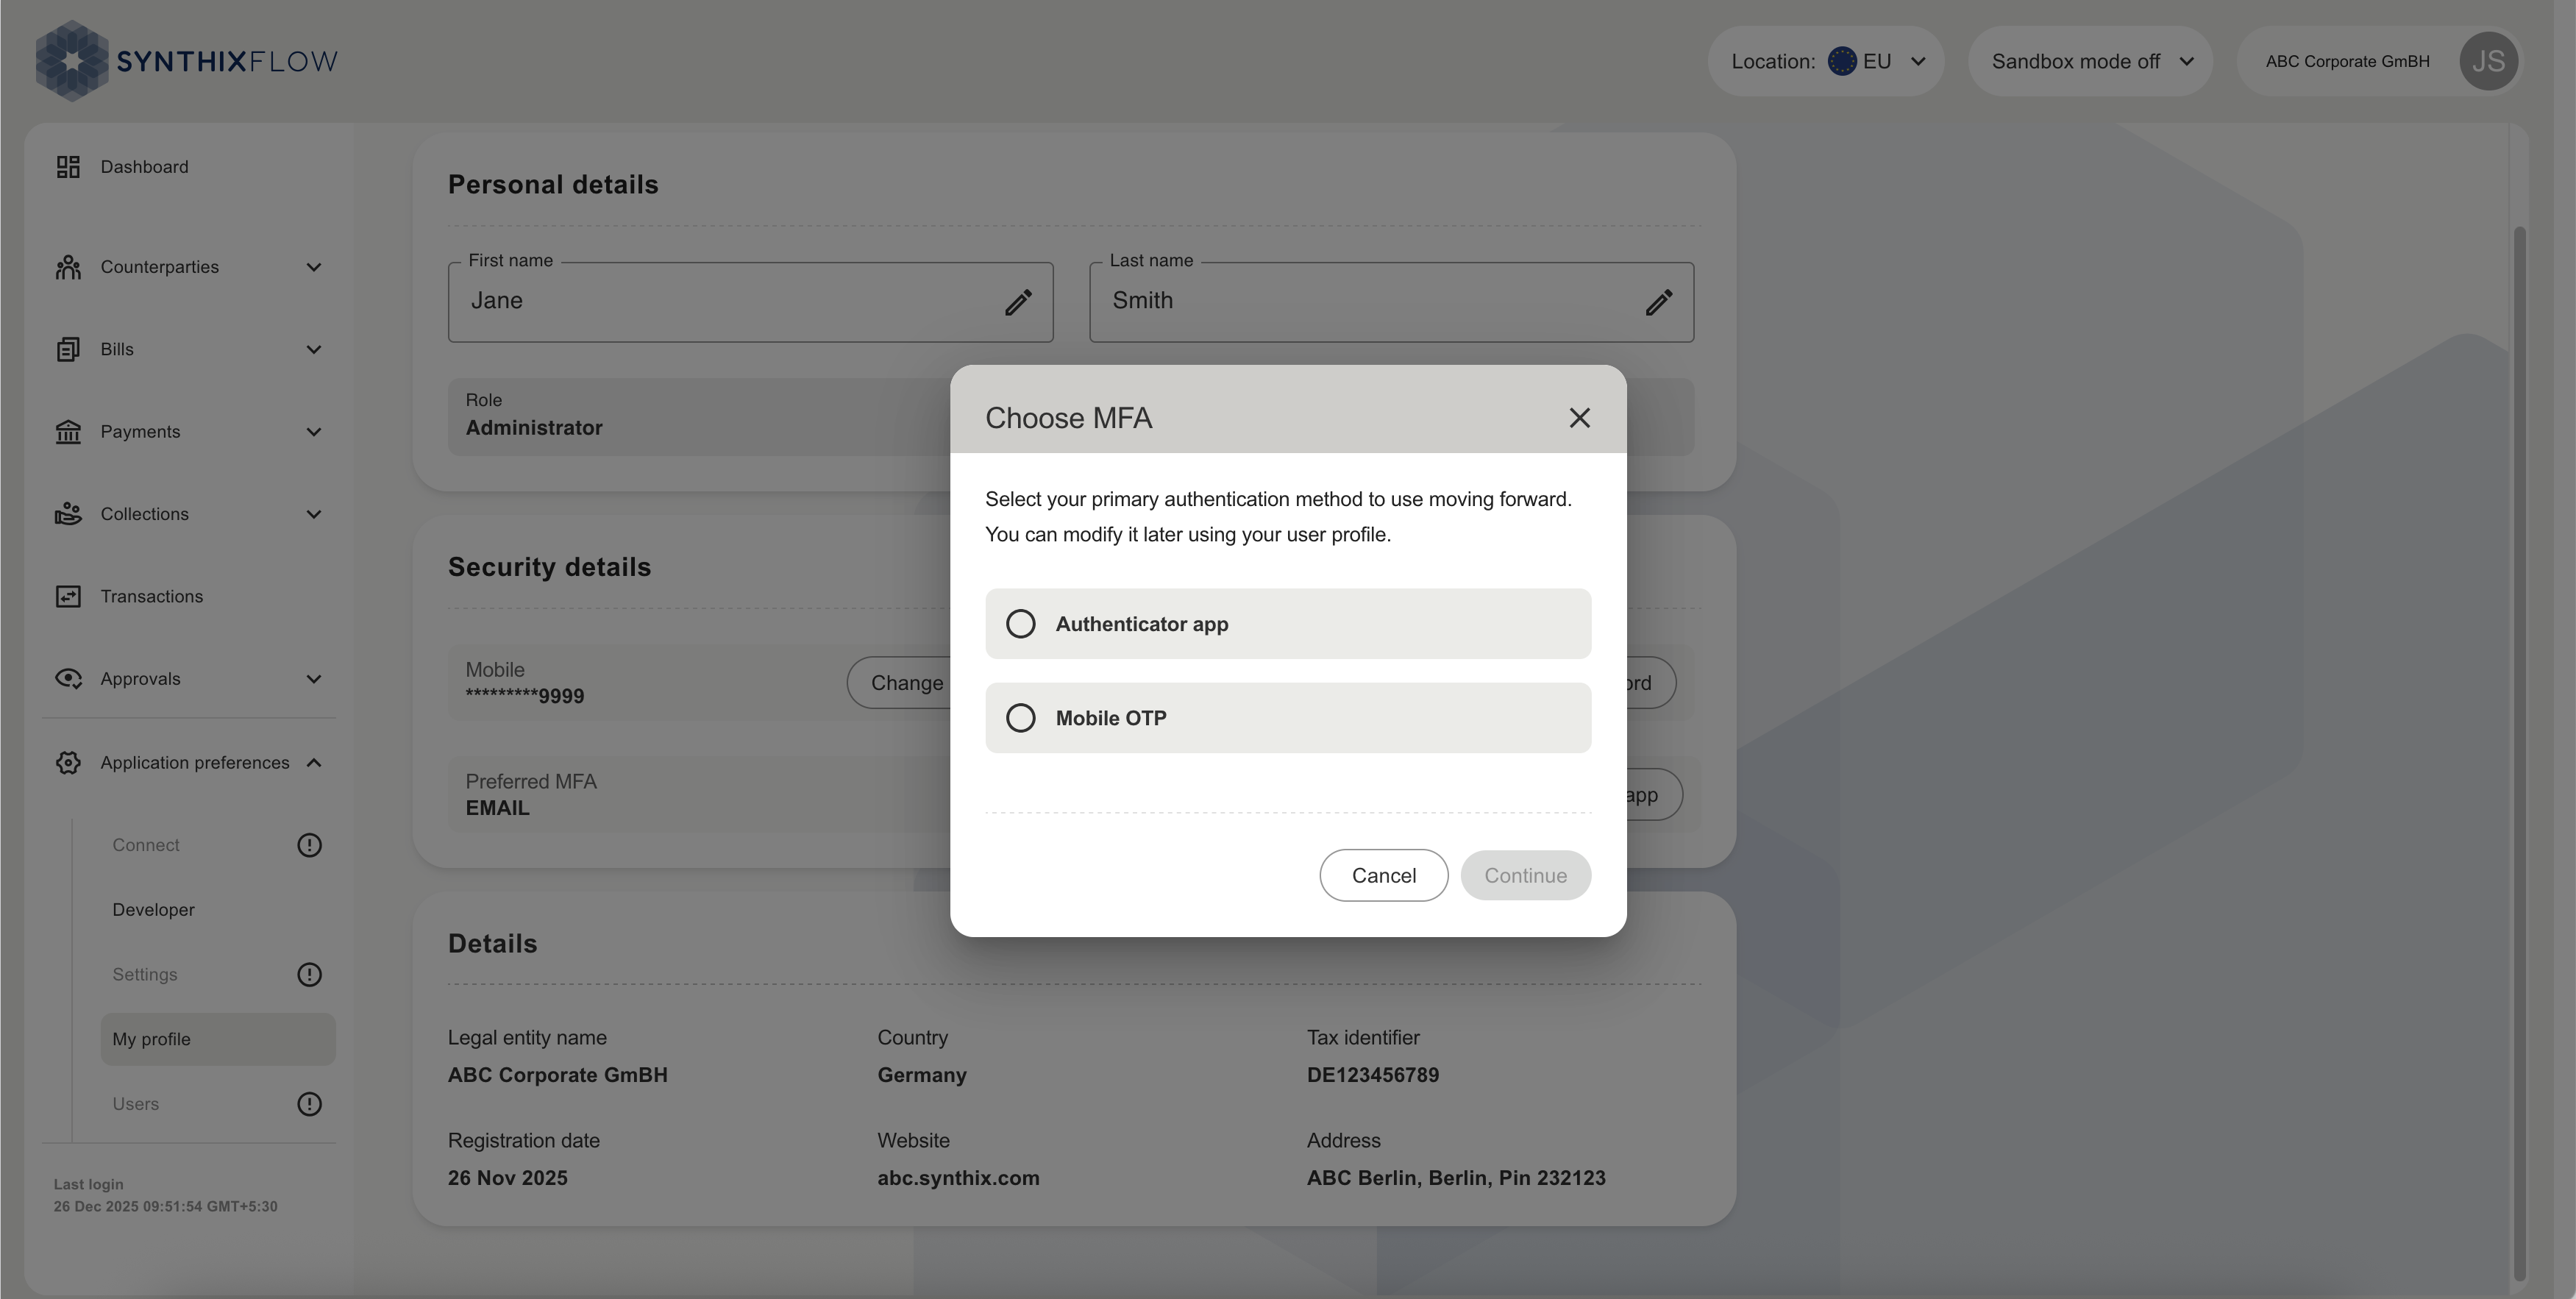Screen dimensions: 2576x1299
Task: Click the Last name field
Action: tap(1391, 302)
